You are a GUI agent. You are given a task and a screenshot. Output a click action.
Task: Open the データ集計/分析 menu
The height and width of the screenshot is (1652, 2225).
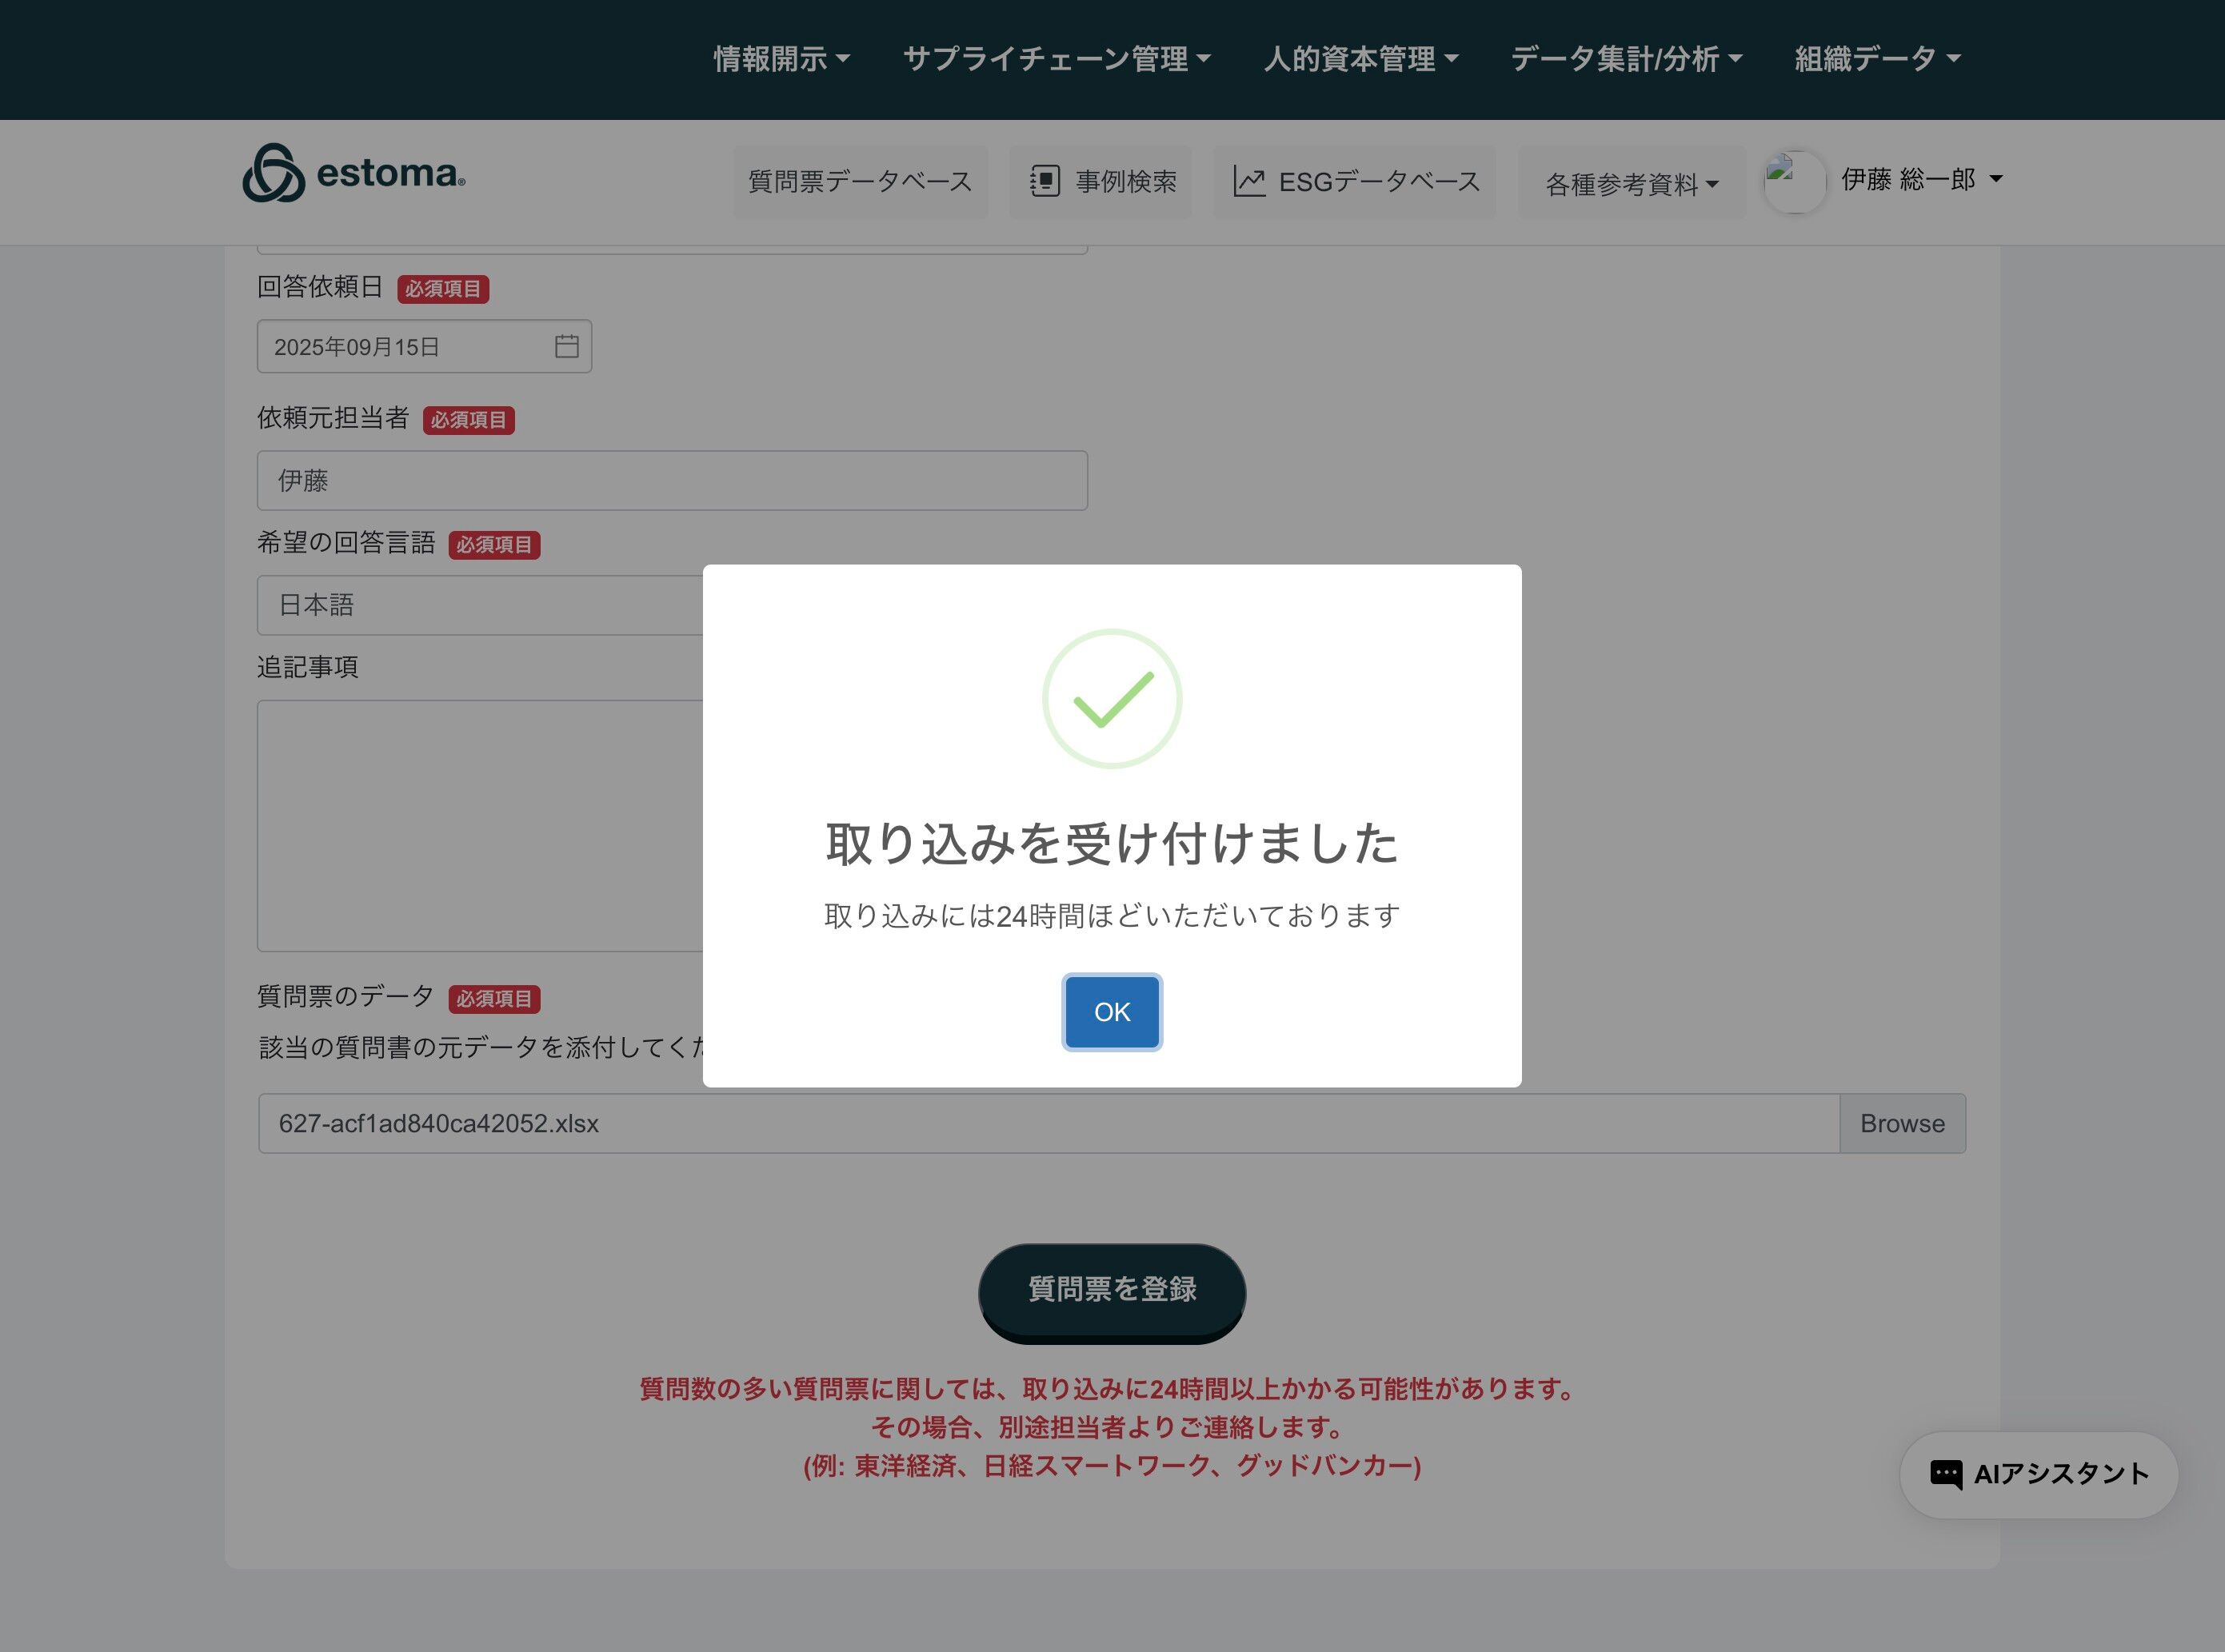pyautogui.click(x=1626, y=59)
